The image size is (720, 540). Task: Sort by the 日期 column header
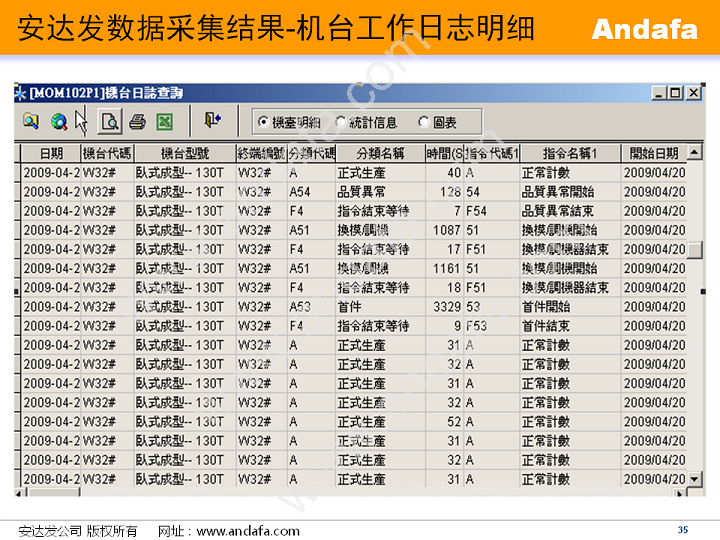click(50, 153)
